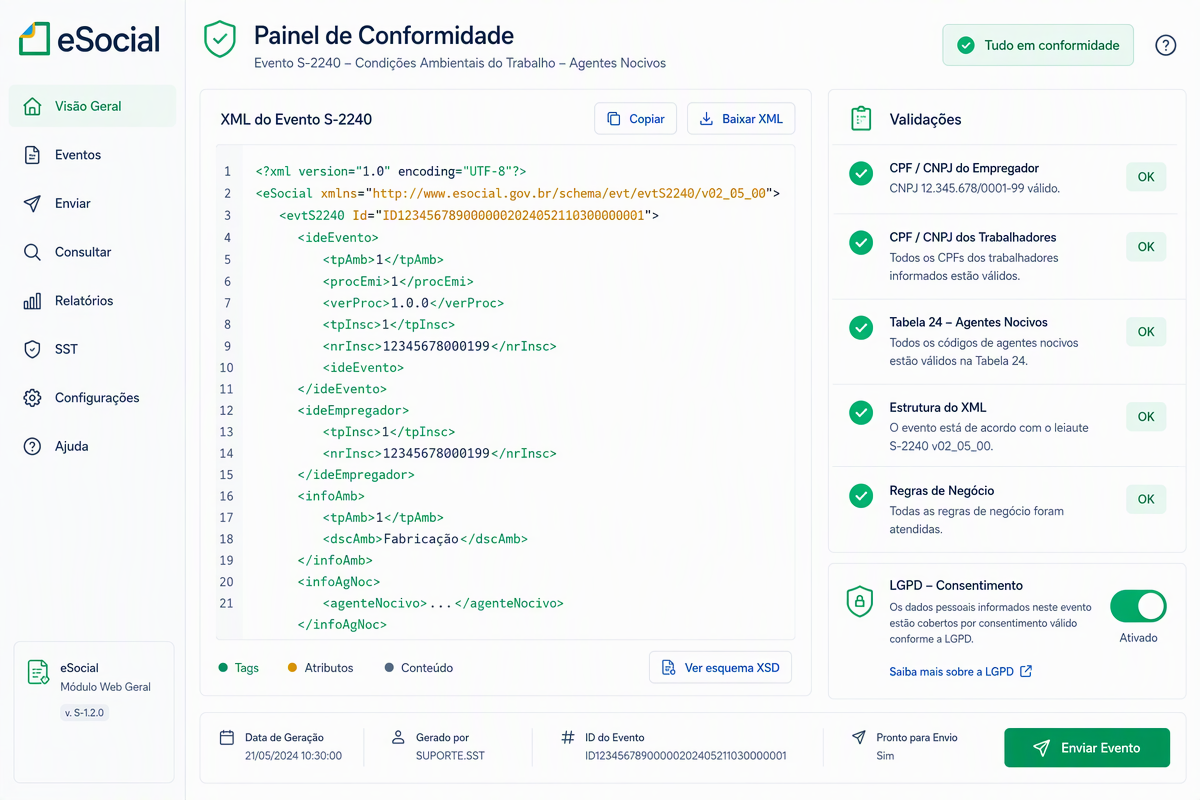Click the generation date 21/05/2024 10:30:00

(x=293, y=756)
